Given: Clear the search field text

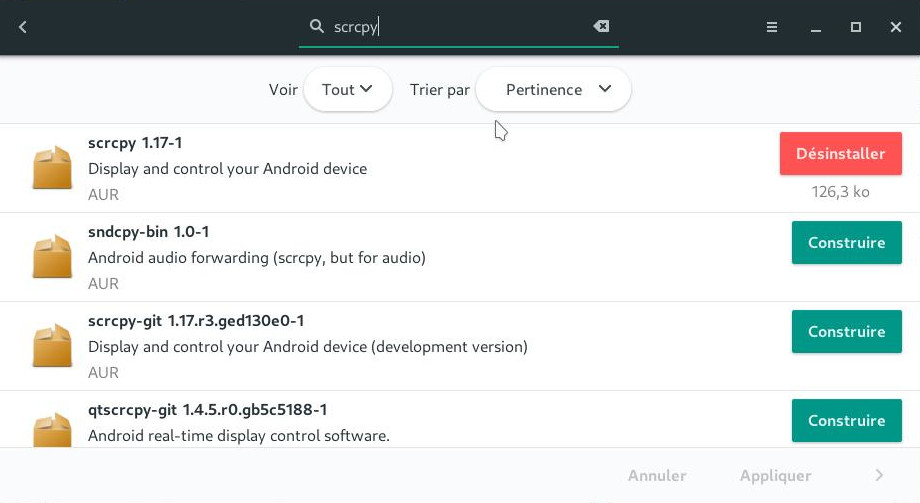Looking at the screenshot, I should point(601,26).
